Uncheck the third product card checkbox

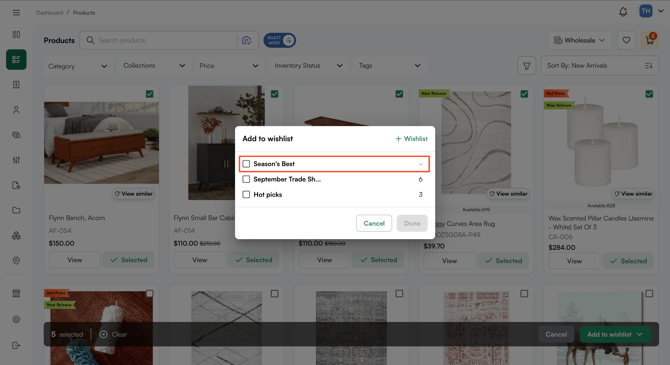(399, 94)
